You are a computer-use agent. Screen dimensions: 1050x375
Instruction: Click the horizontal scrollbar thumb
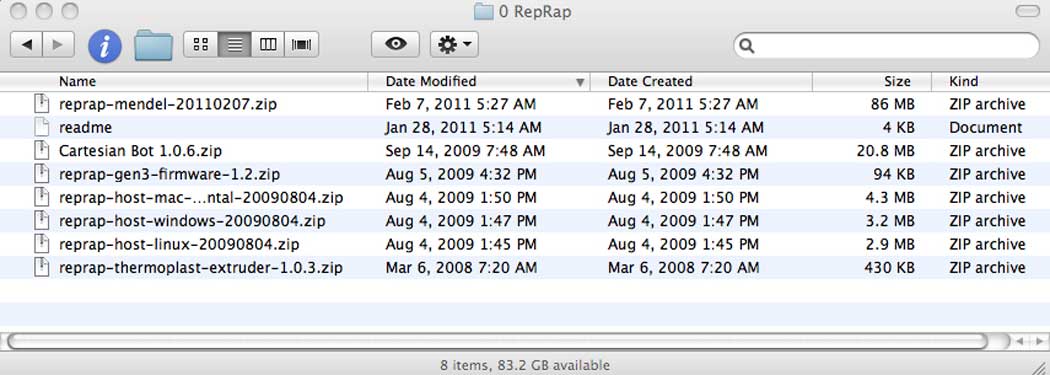tap(497, 342)
